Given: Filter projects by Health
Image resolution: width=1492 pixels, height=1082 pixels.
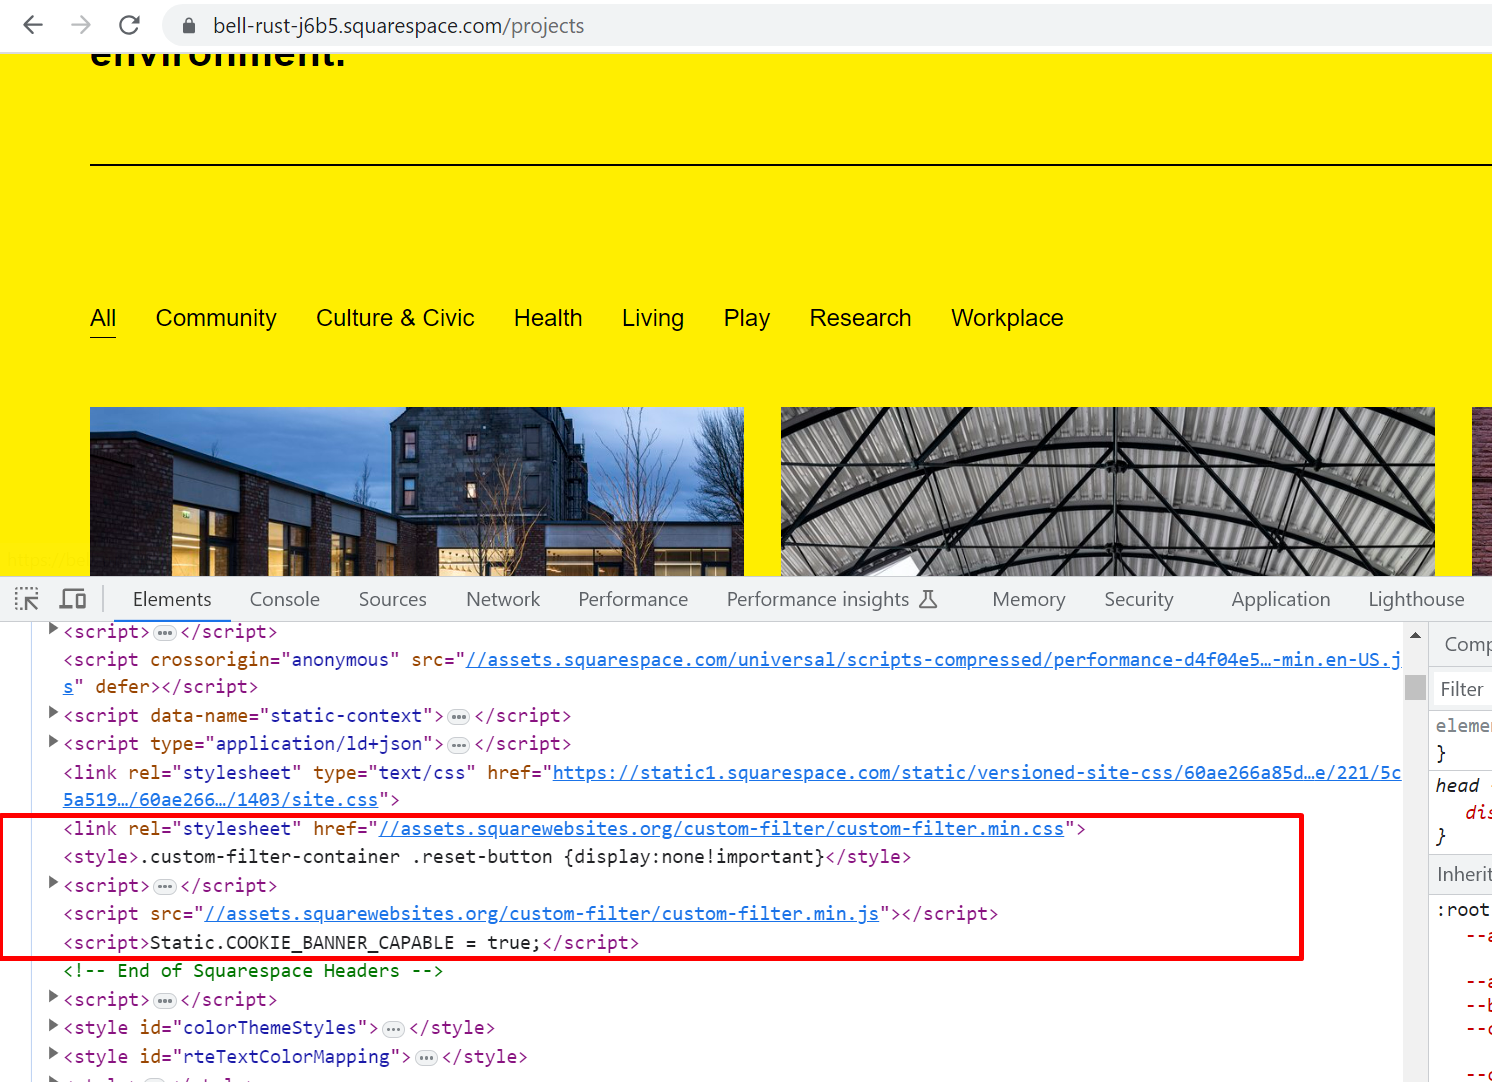Looking at the screenshot, I should [x=548, y=318].
